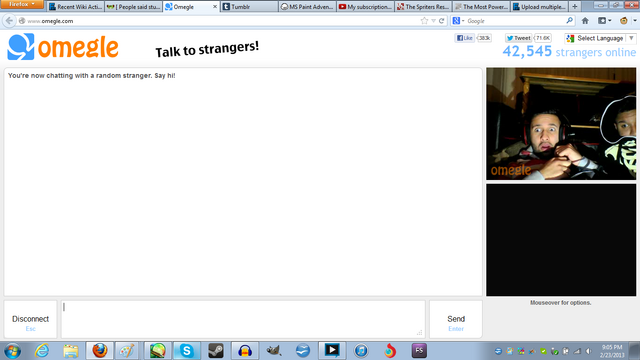Open Steam from the taskbar
This screenshot has width=640, height=360.
(216, 351)
